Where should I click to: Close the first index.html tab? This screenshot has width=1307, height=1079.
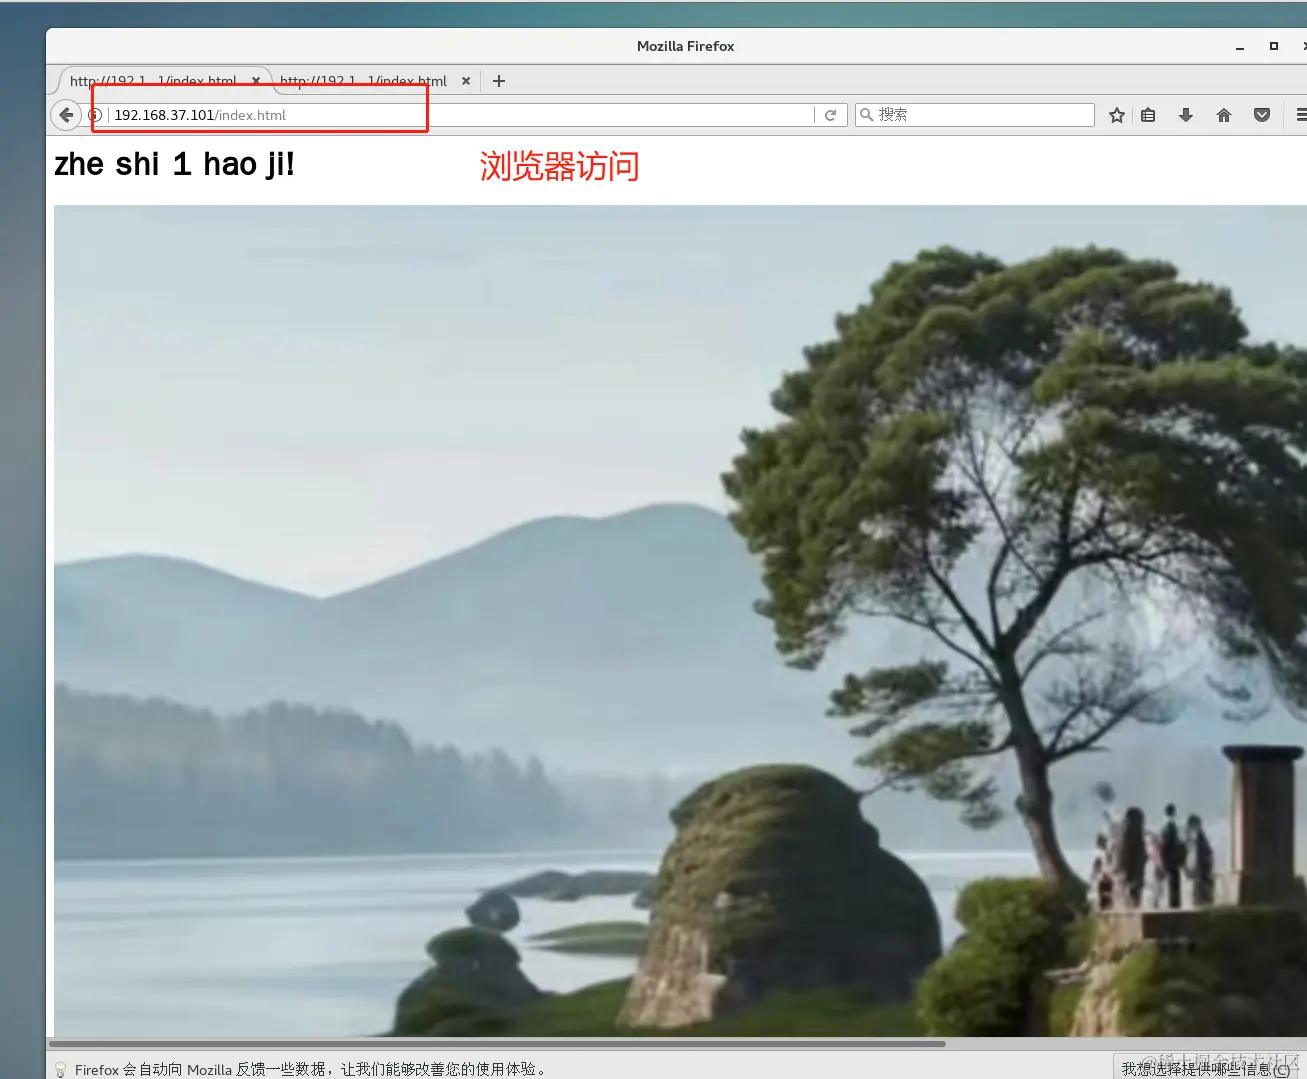[x=255, y=81]
